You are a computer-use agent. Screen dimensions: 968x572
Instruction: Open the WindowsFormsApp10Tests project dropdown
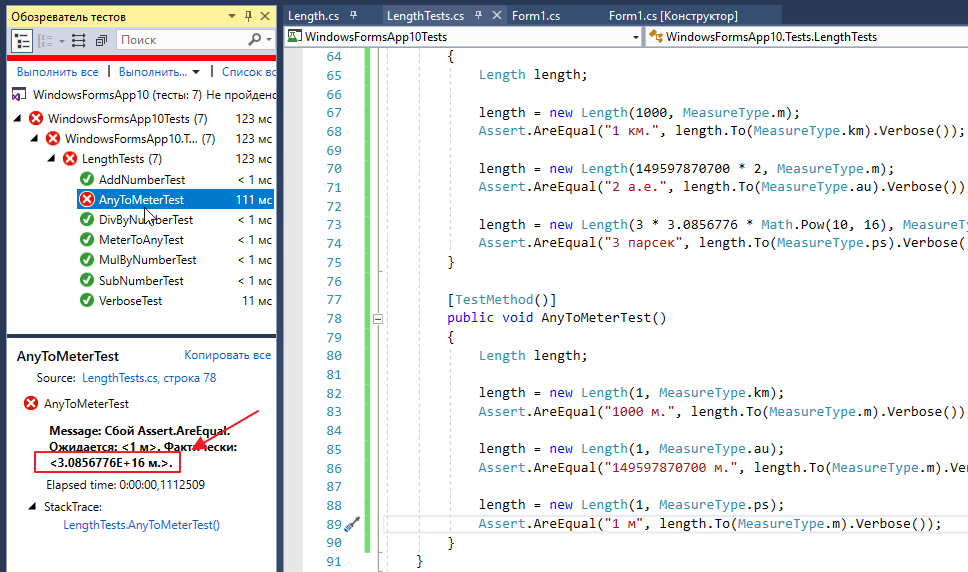pyautogui.click(x=636, y=37)
